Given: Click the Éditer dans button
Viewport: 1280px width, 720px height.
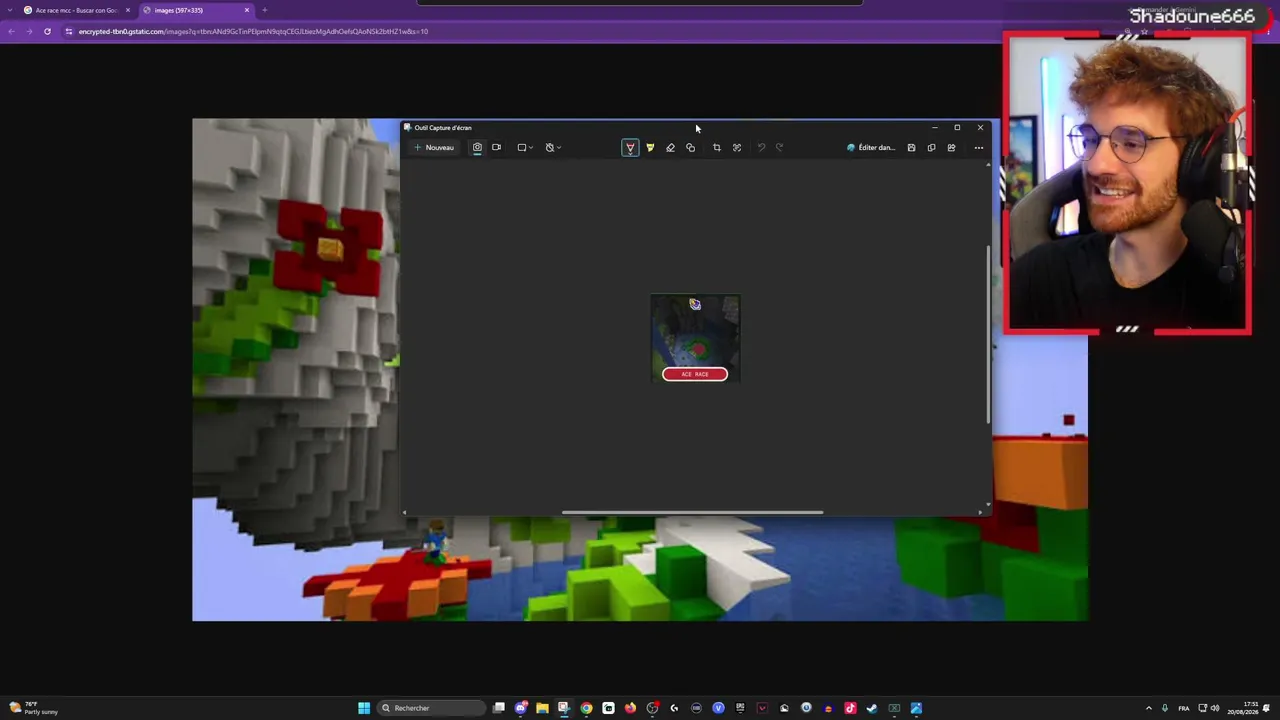Looking at the screenshot, I should tap(871, 148).
